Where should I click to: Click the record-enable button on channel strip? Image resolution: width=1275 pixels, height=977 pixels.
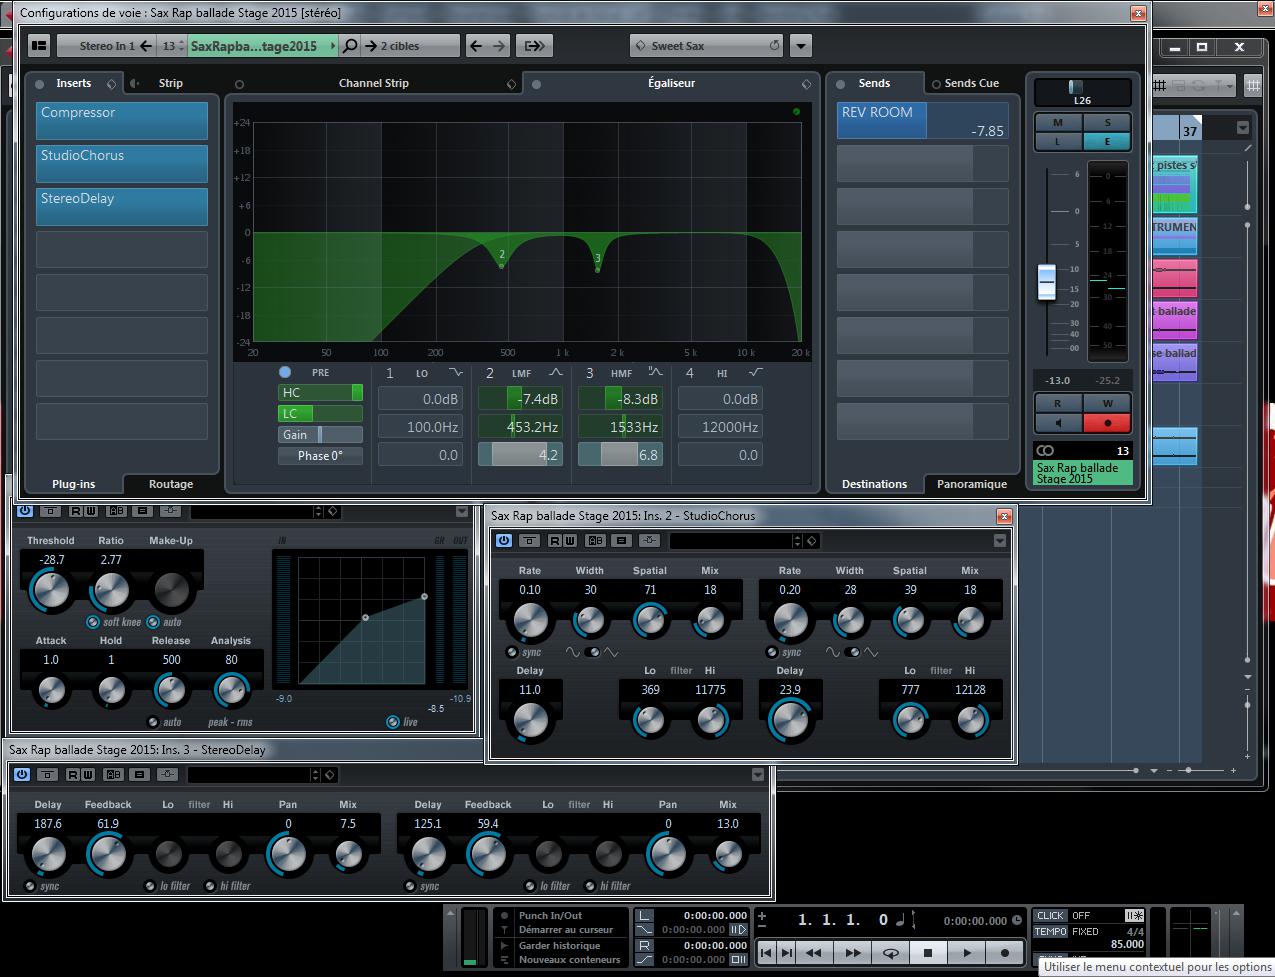[1107, 423]
